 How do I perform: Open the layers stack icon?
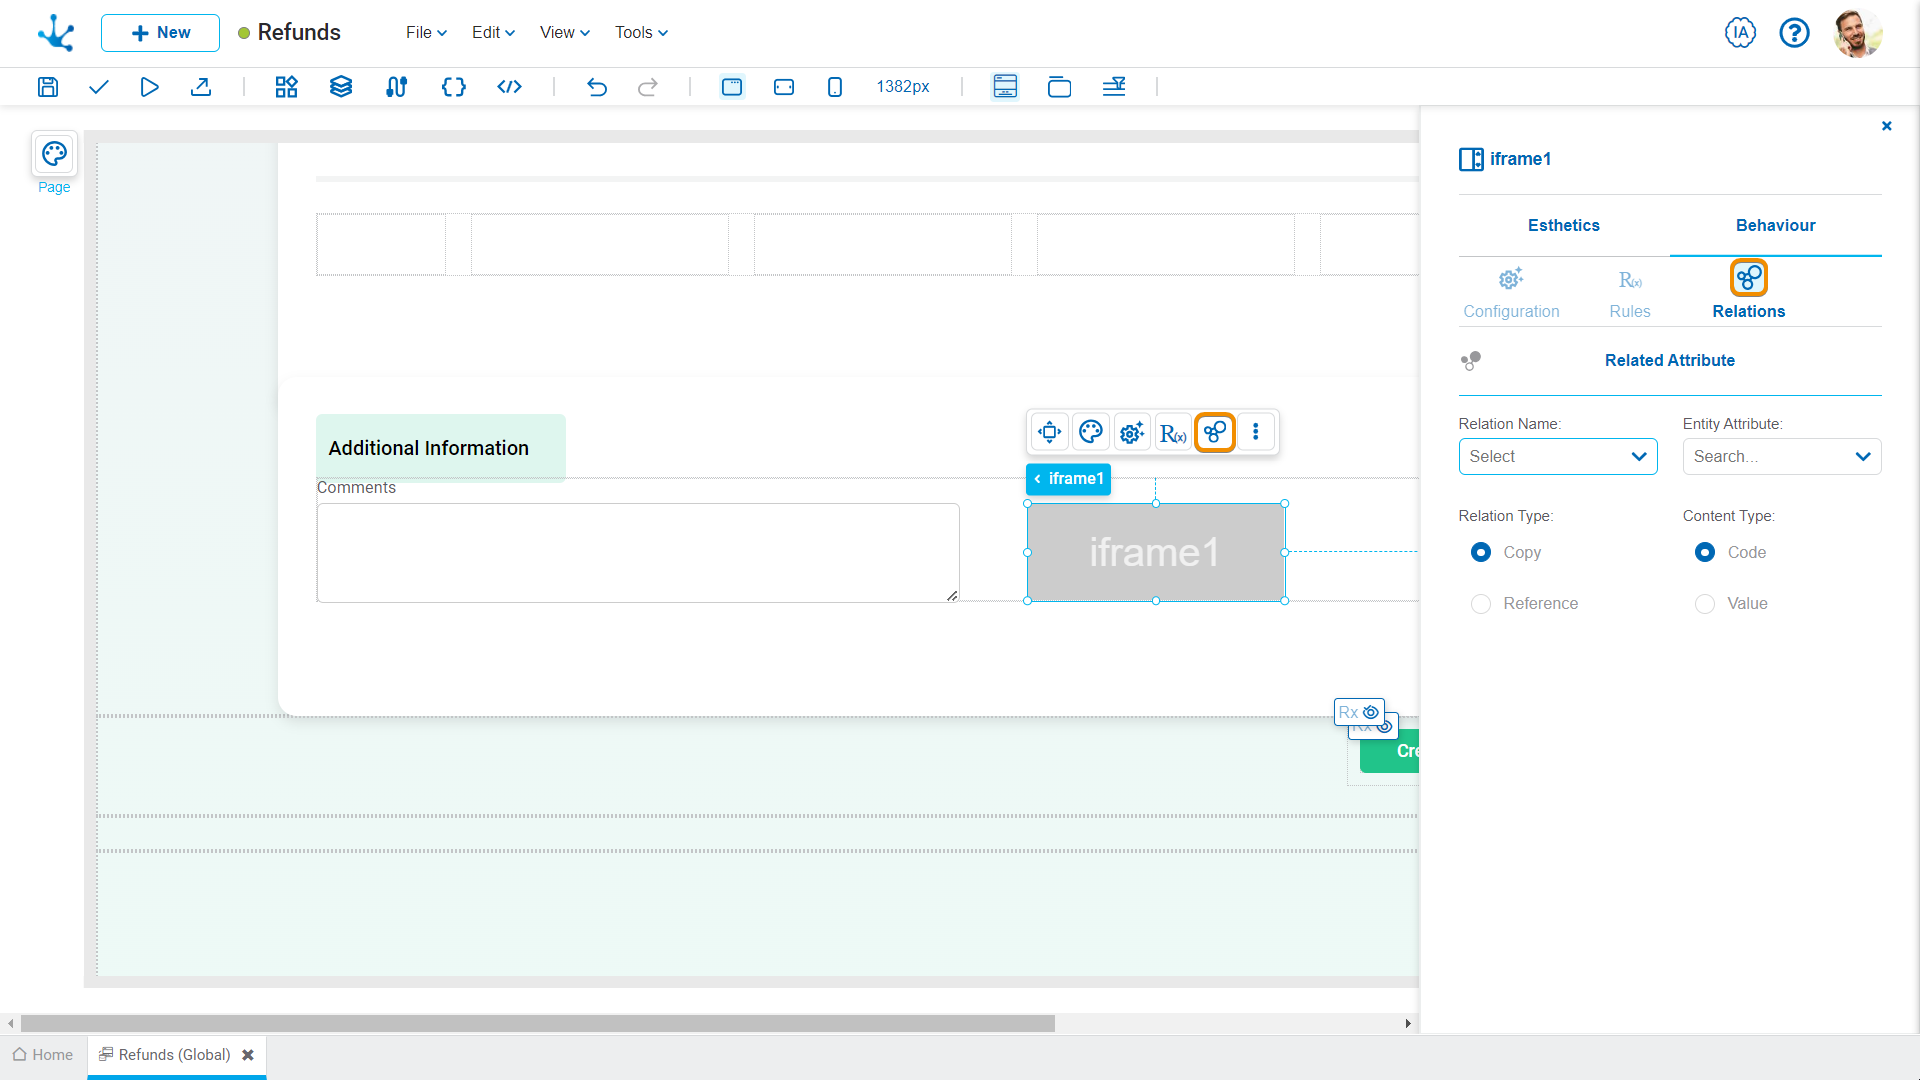tap(341, 87)
